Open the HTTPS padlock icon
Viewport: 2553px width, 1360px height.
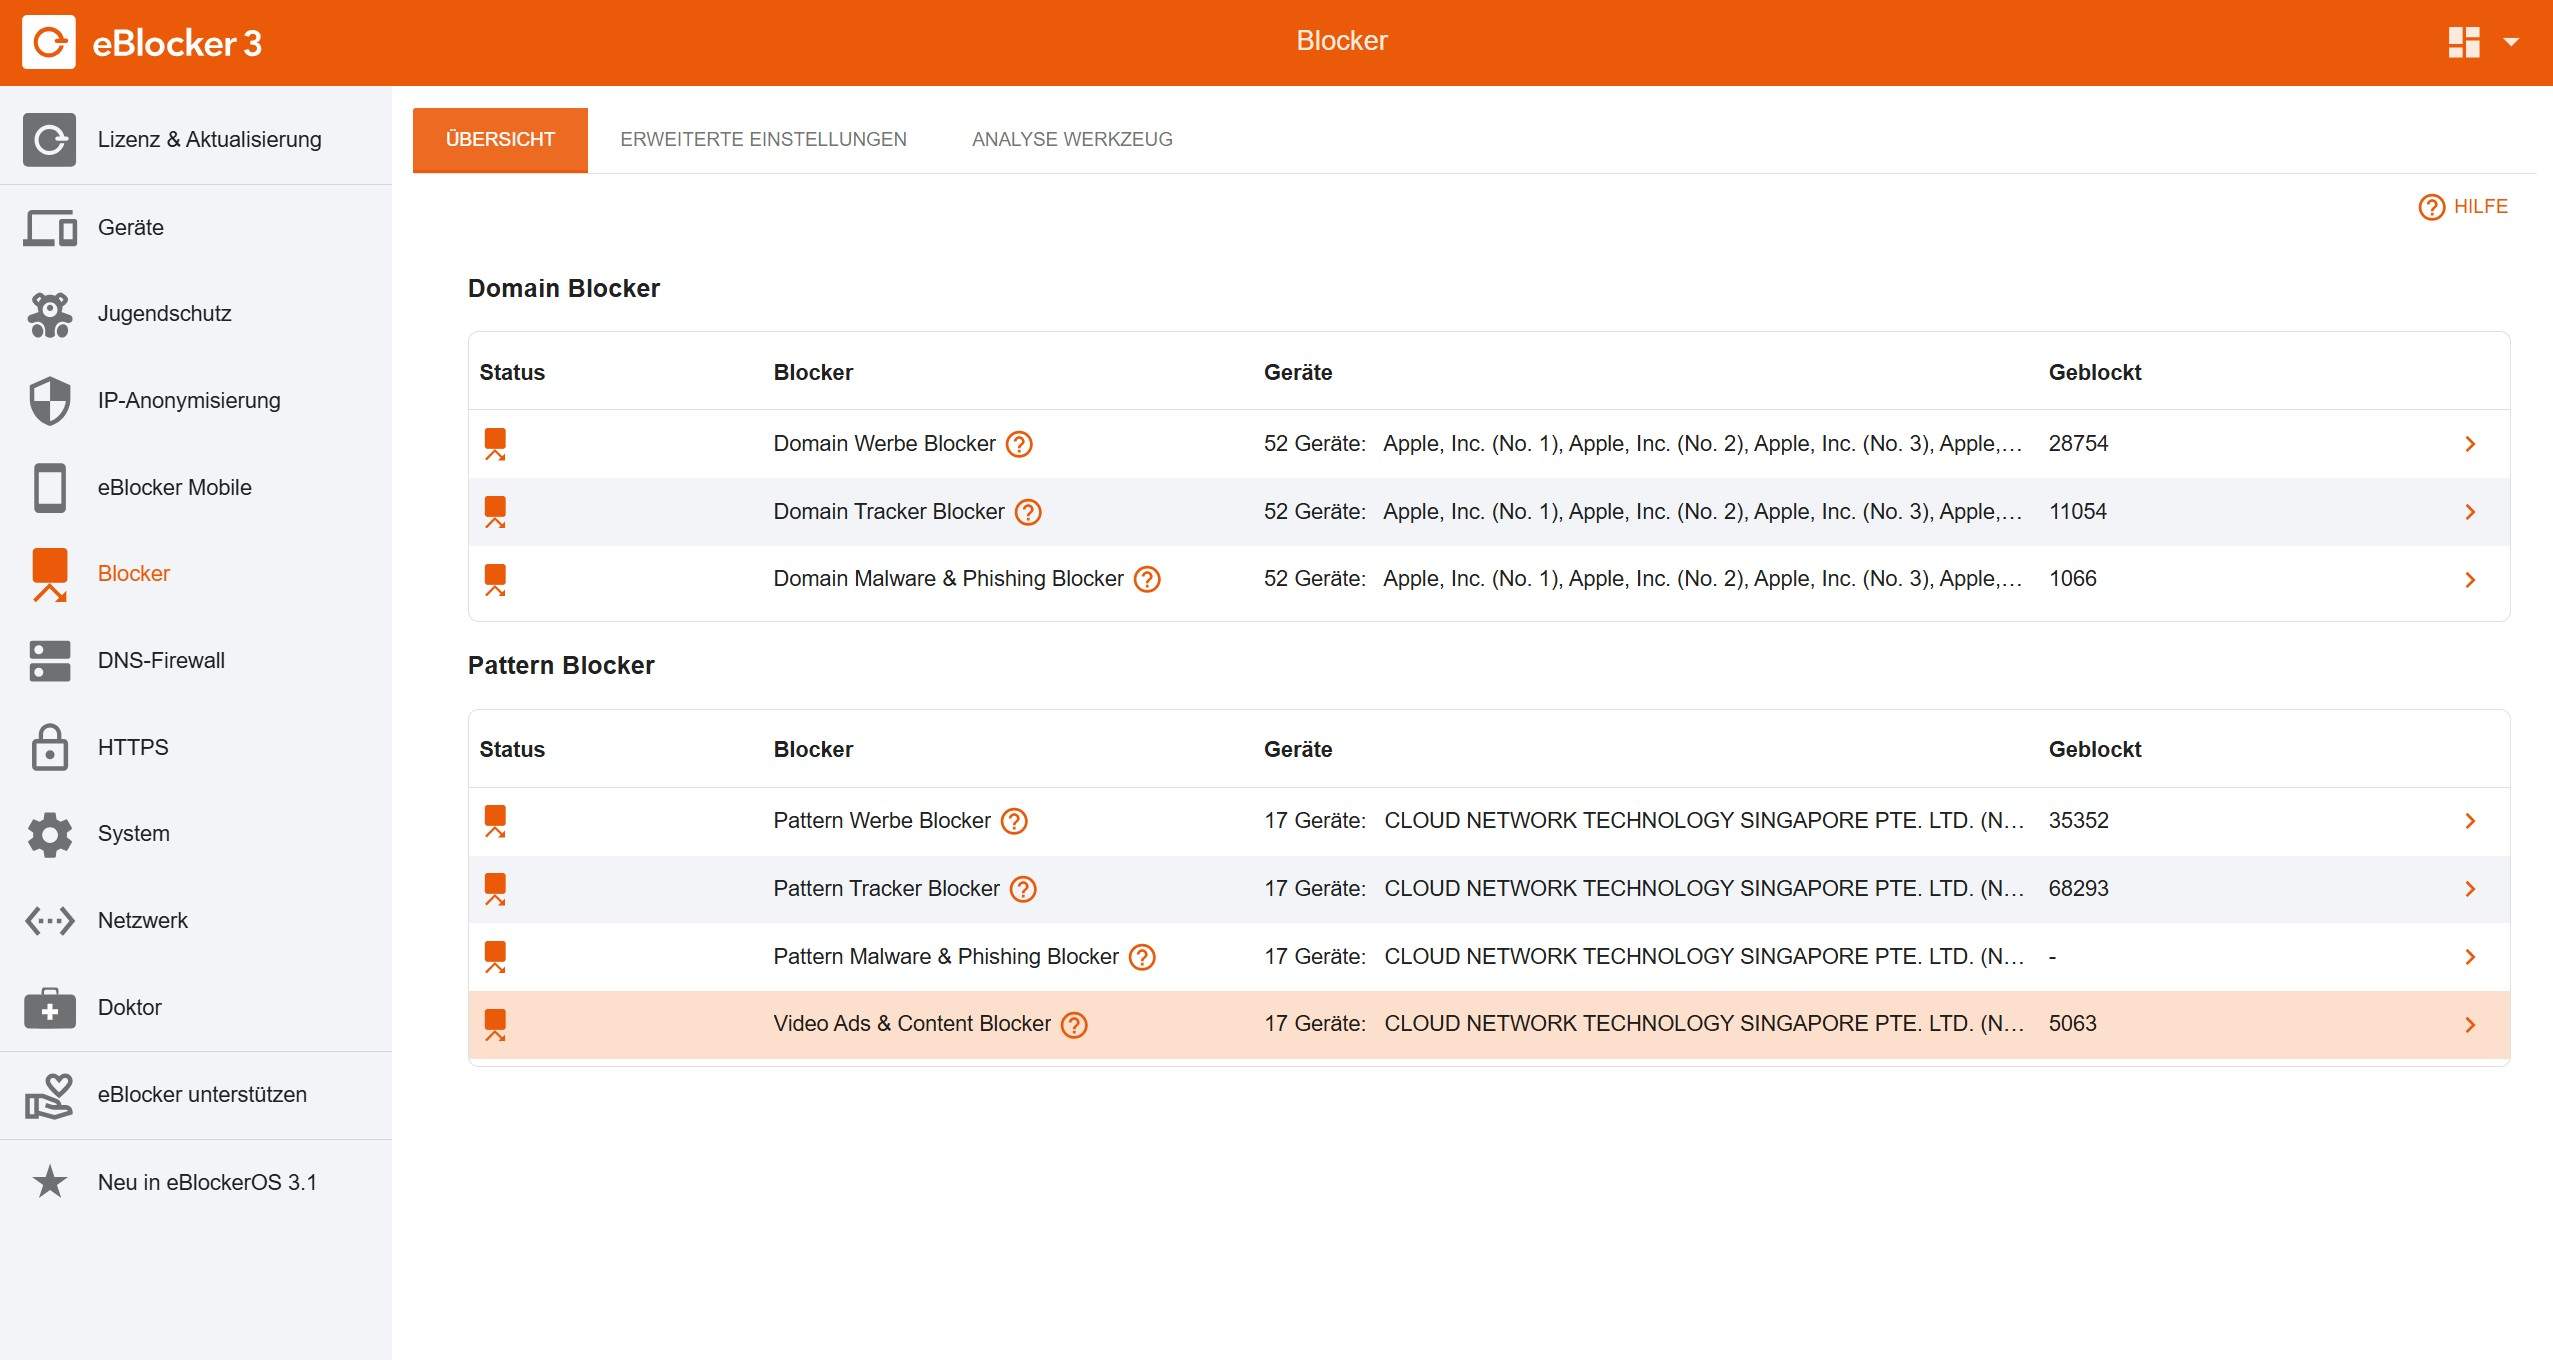[x=49, y=748]
